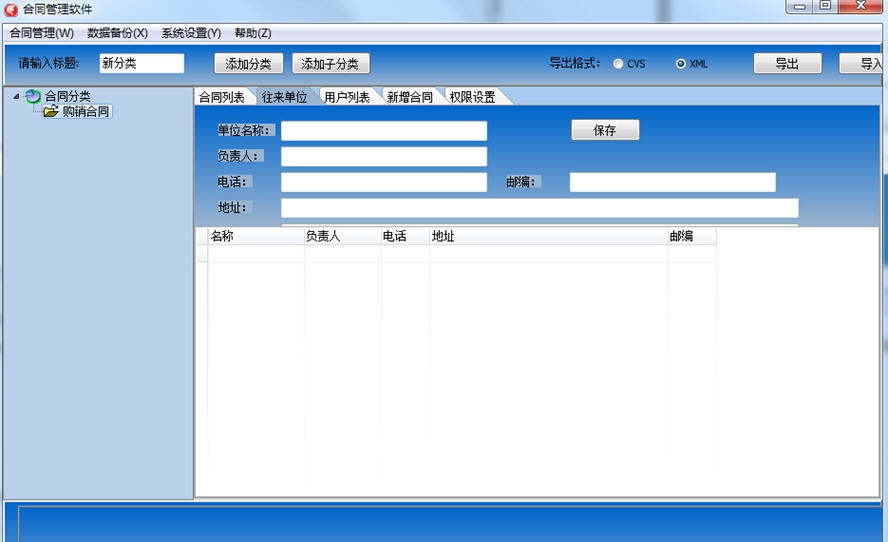Switch to the 新增合同 tab
This screenshot has width=888, height=542.
click(x=410, y=97)
